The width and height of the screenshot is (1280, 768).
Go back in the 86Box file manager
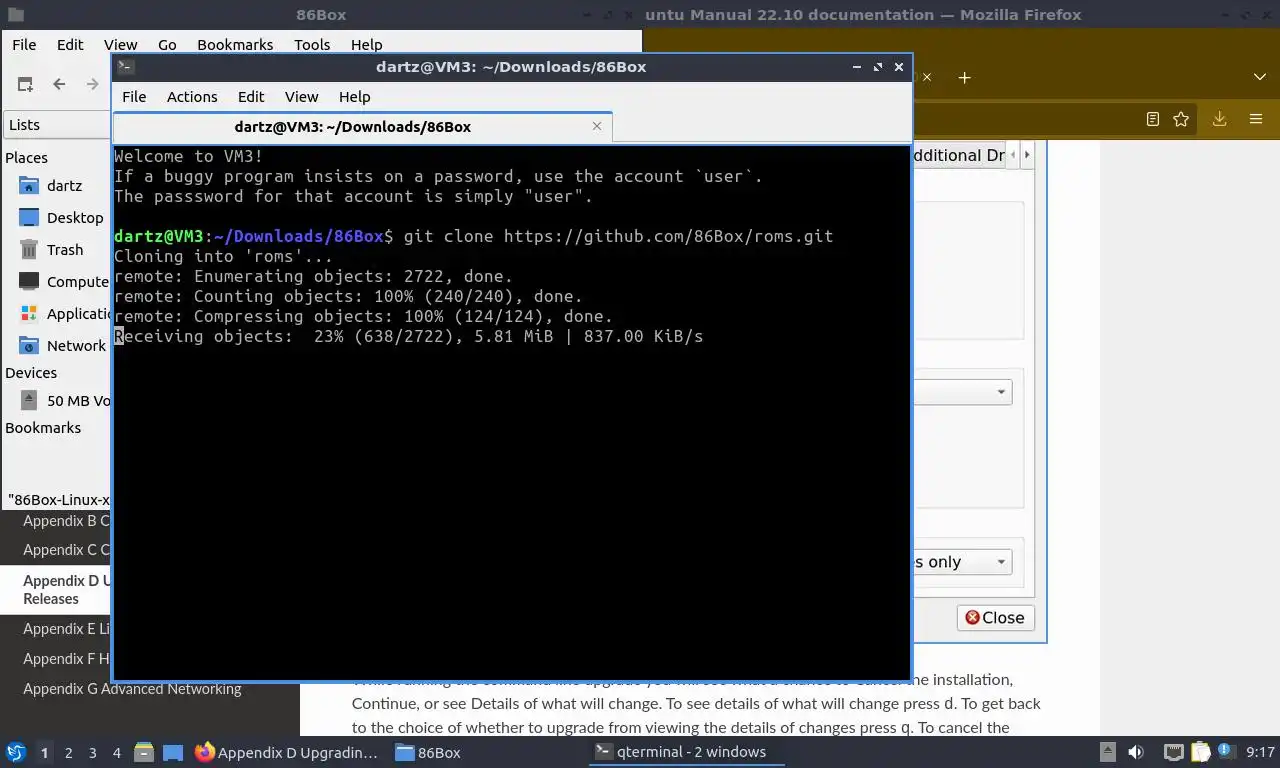point(59,85)
